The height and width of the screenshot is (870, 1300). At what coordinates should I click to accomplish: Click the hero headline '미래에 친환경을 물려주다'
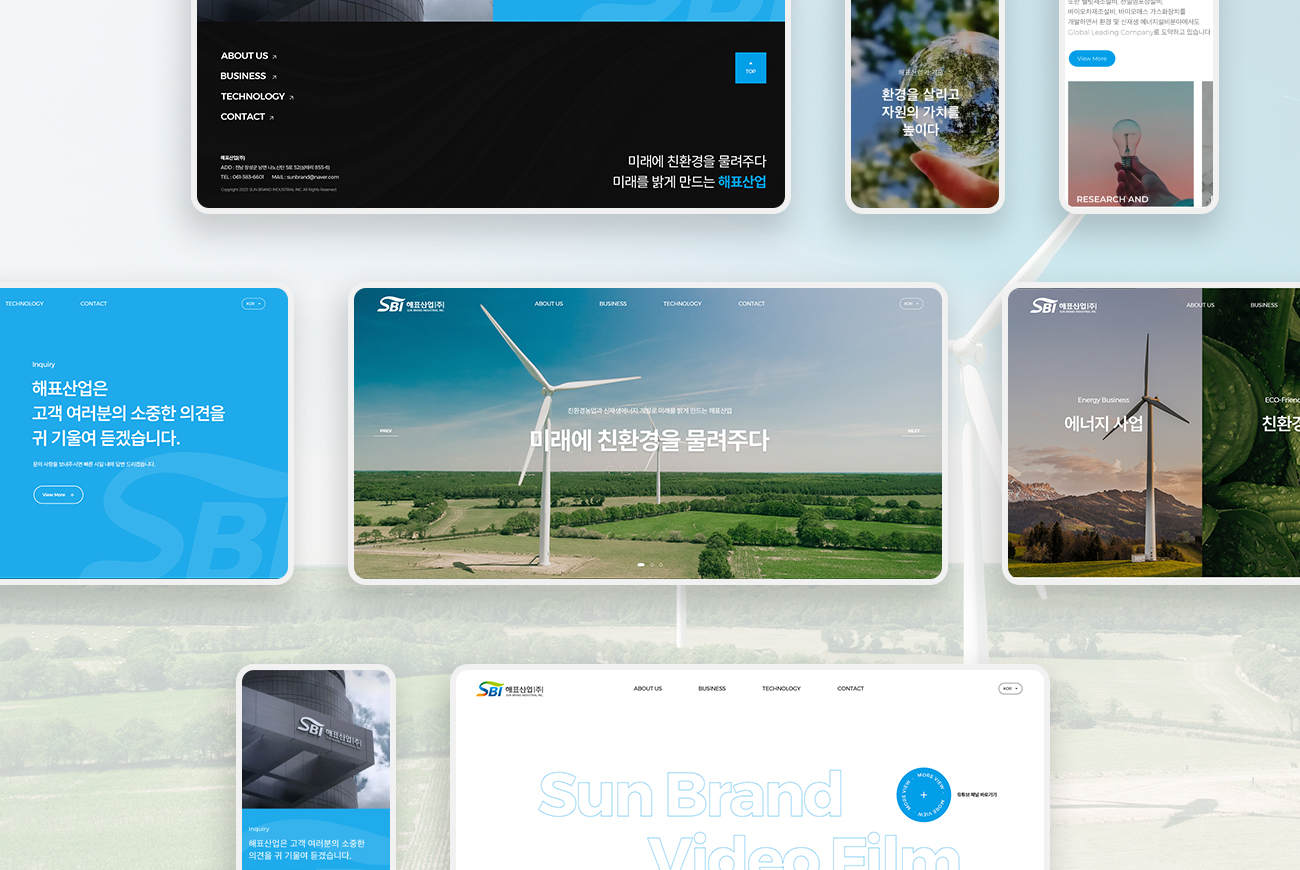649,440
